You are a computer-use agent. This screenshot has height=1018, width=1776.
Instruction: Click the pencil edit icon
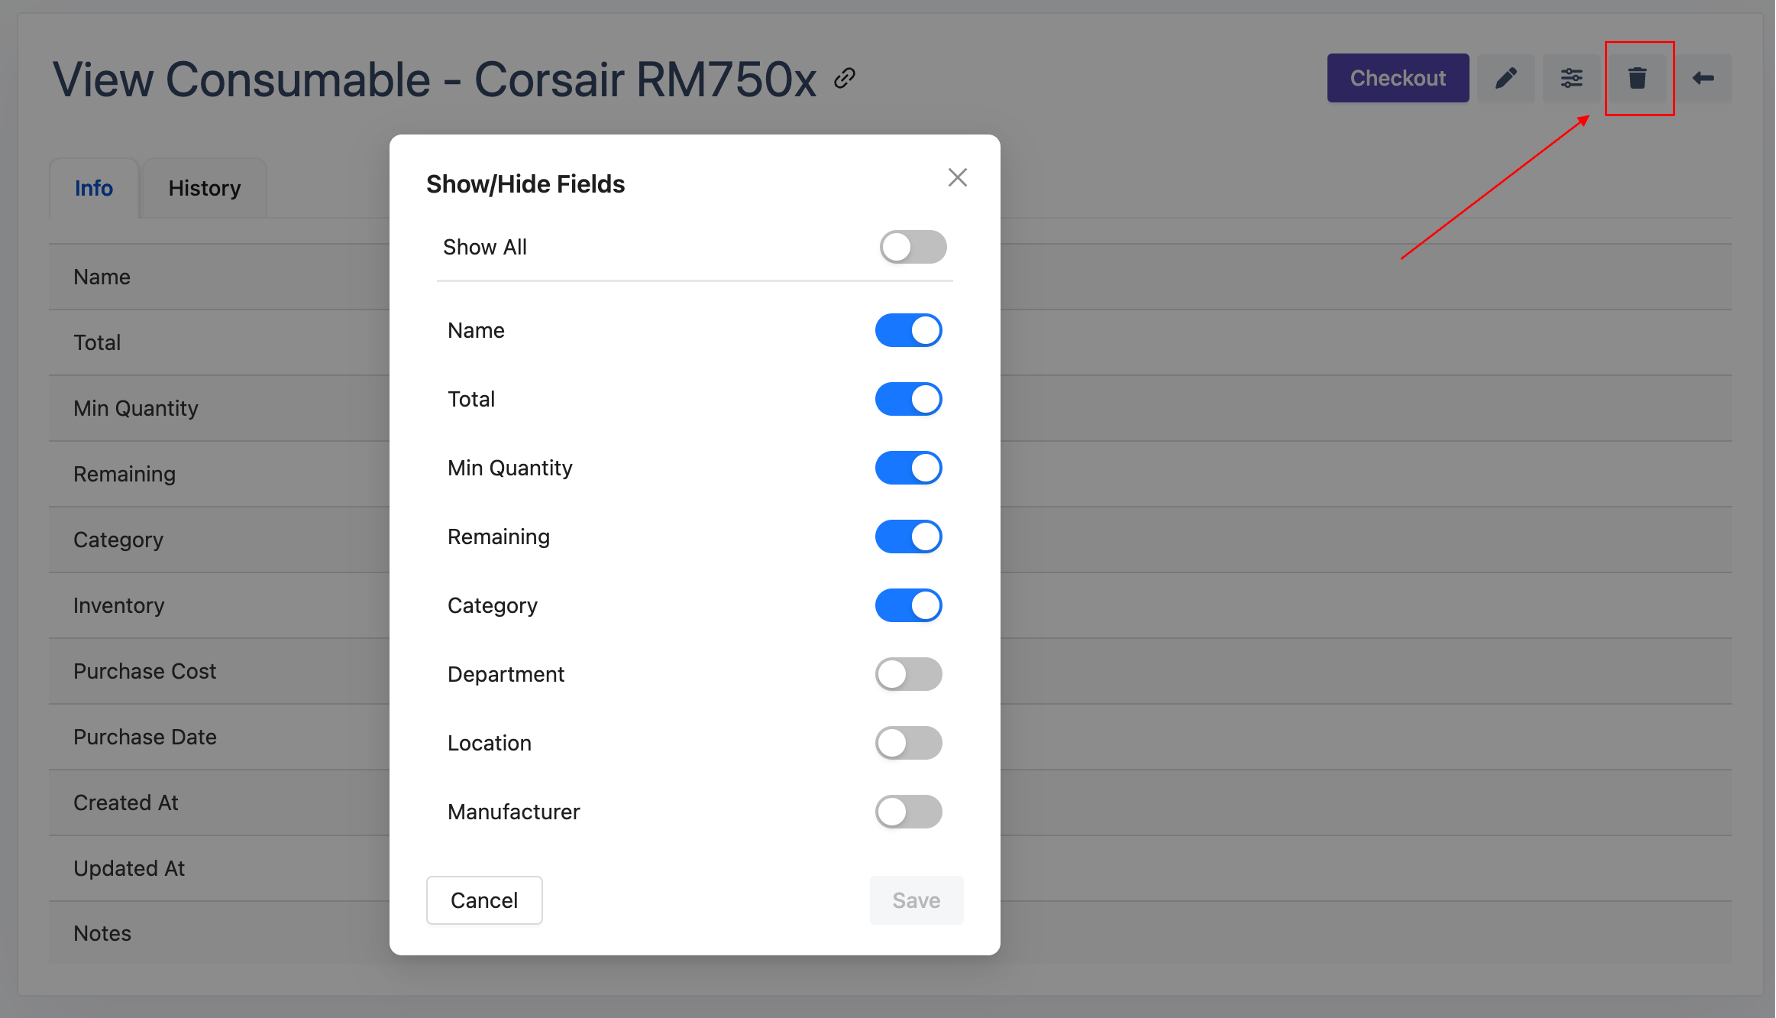pyautogui.click(x=1506, y=78)
